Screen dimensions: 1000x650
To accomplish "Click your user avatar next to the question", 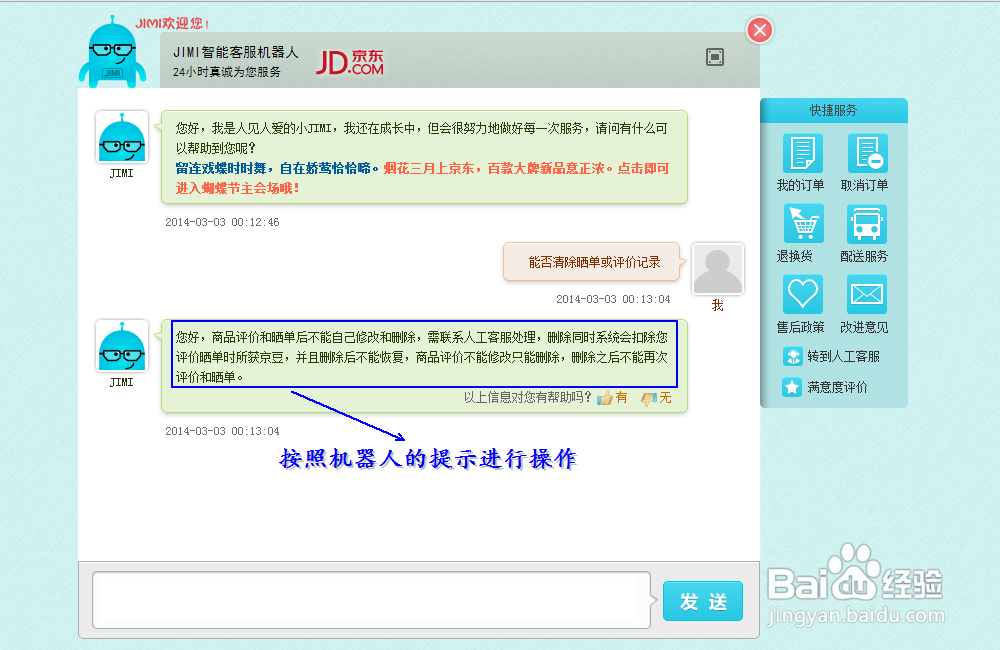I will 717,266.
